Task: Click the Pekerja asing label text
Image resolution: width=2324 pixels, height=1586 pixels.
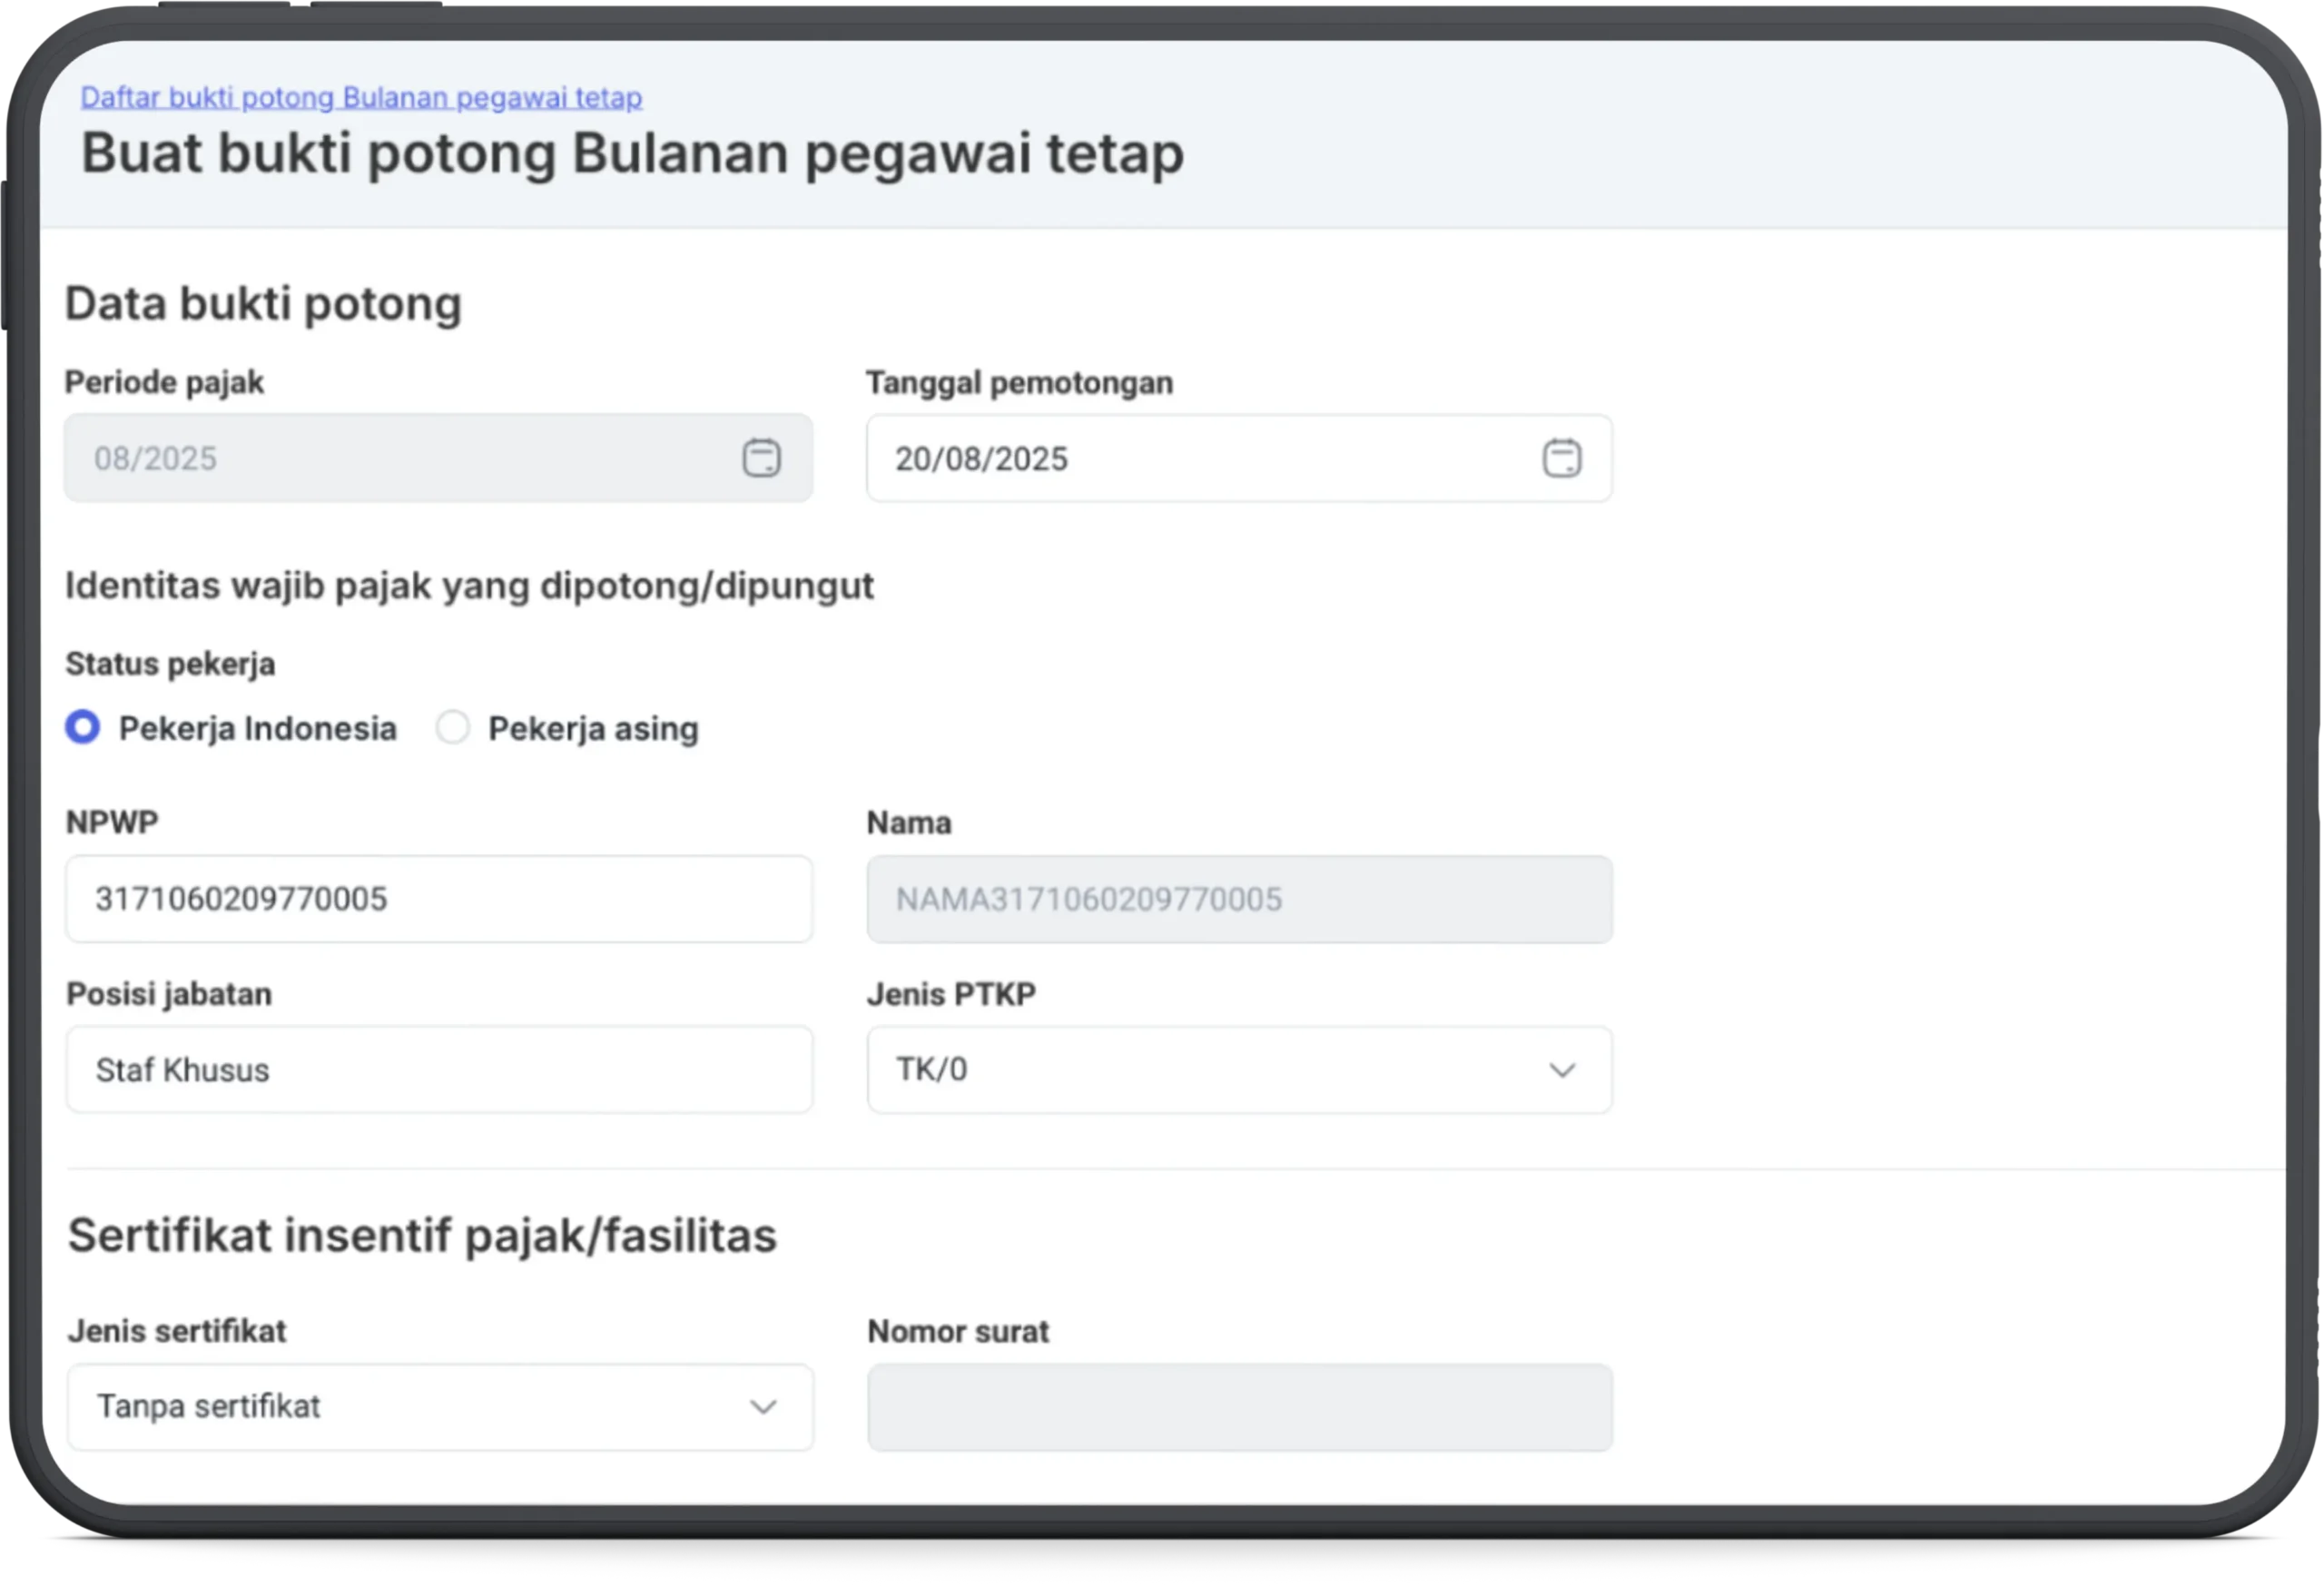Action: tap(592, 729)
